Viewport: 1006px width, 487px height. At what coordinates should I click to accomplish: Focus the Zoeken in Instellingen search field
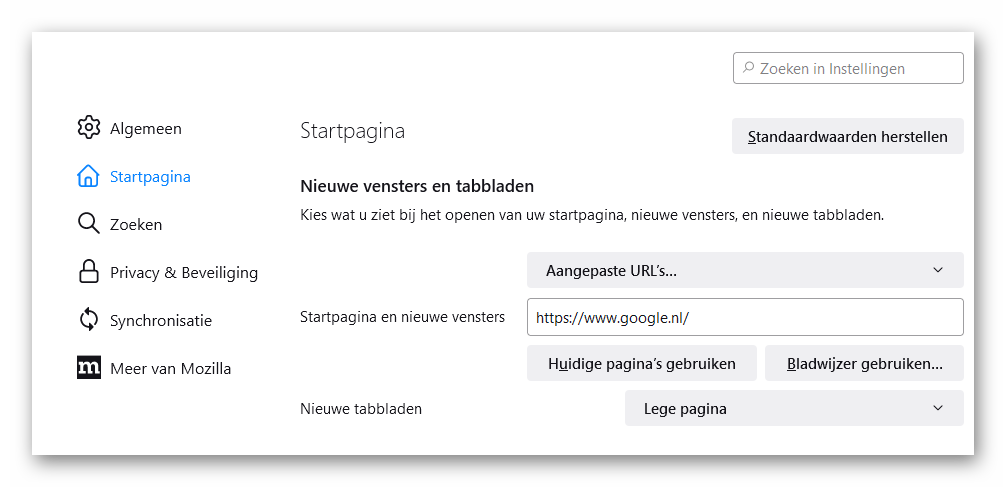[x=856, y=68]
